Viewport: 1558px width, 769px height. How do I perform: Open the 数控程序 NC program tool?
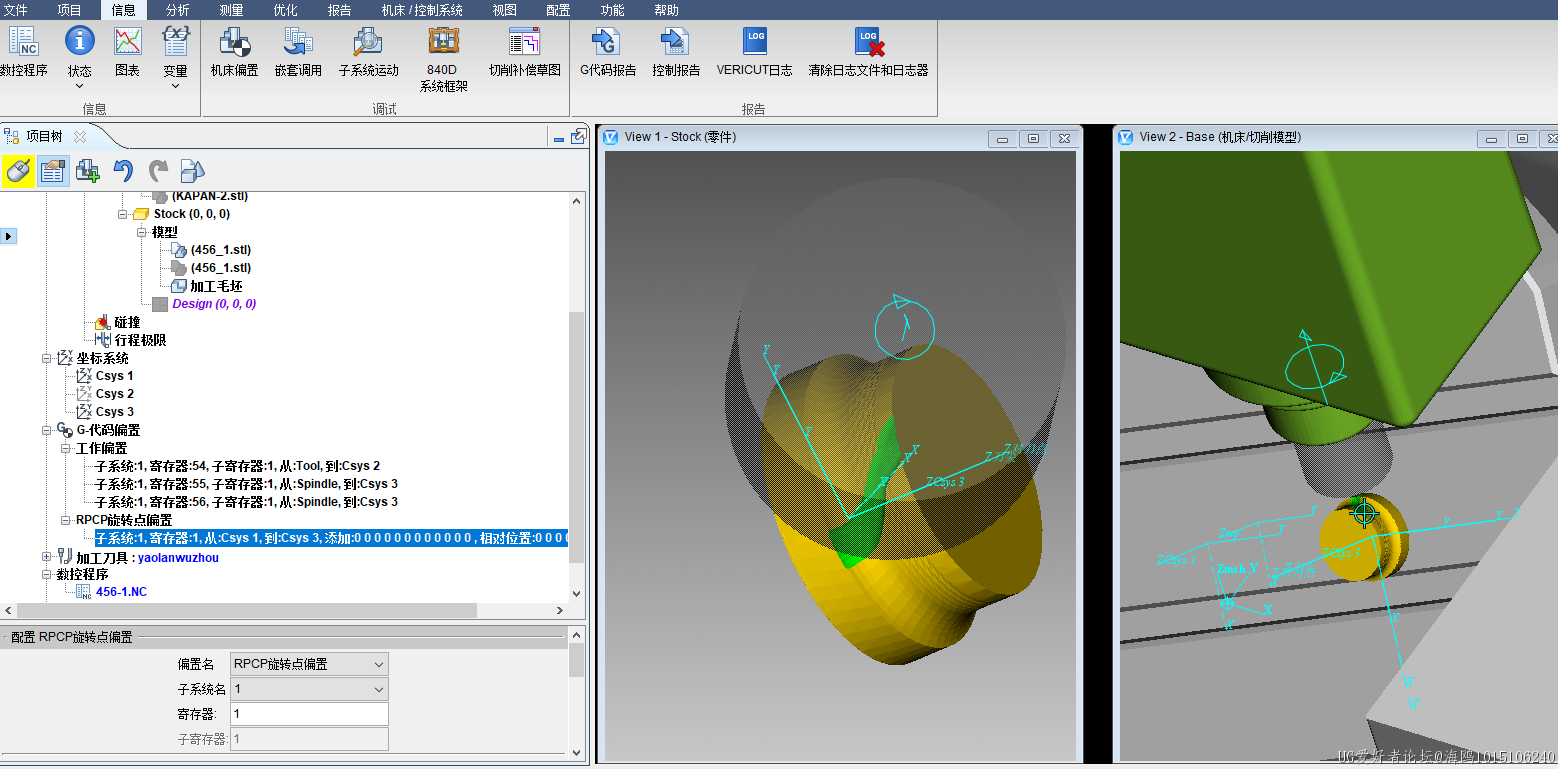point(23,52)
